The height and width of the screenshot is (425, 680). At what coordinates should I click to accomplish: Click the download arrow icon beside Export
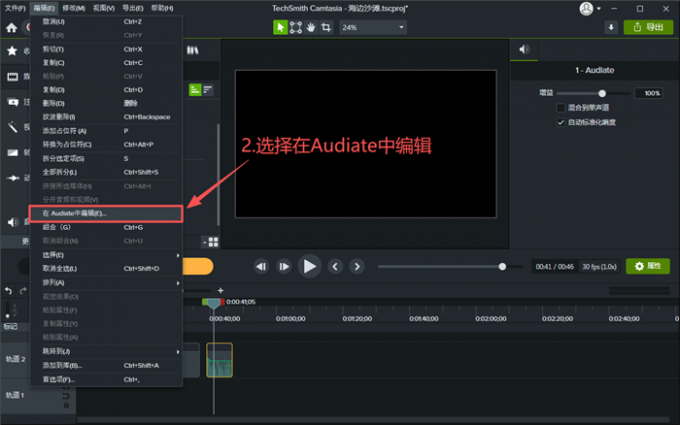611,27
